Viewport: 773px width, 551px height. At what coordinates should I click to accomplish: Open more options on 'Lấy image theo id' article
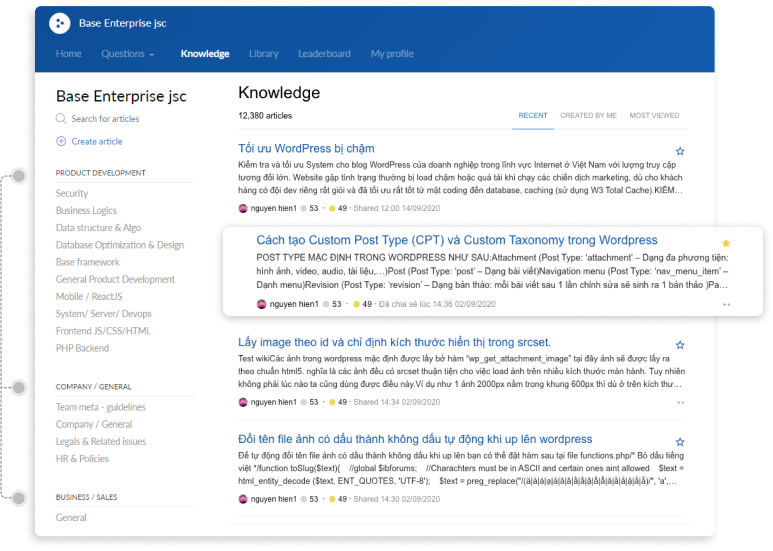tap(680, 403)
